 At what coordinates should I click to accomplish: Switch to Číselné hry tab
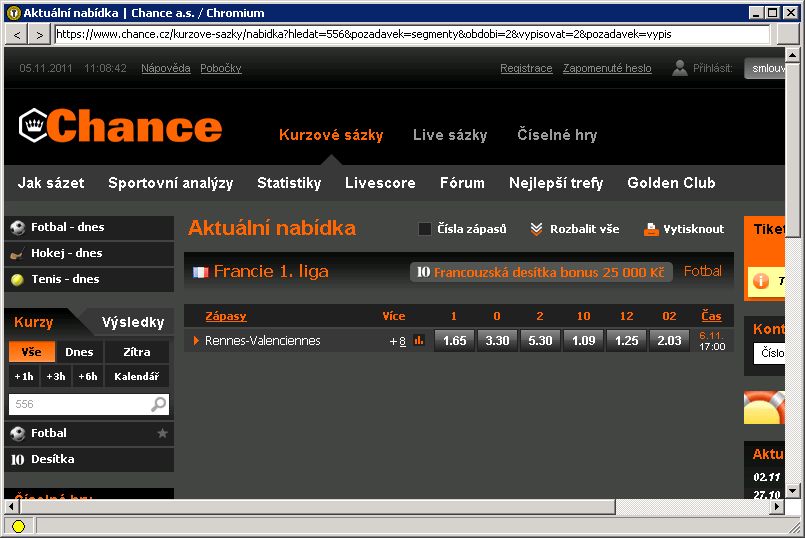click(557, 135)
